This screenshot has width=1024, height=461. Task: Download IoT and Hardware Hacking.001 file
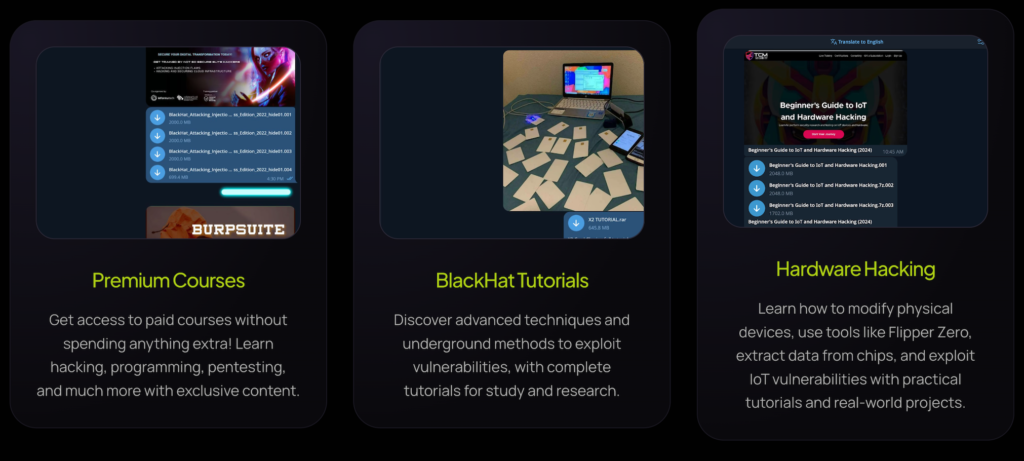pos(756,168)
